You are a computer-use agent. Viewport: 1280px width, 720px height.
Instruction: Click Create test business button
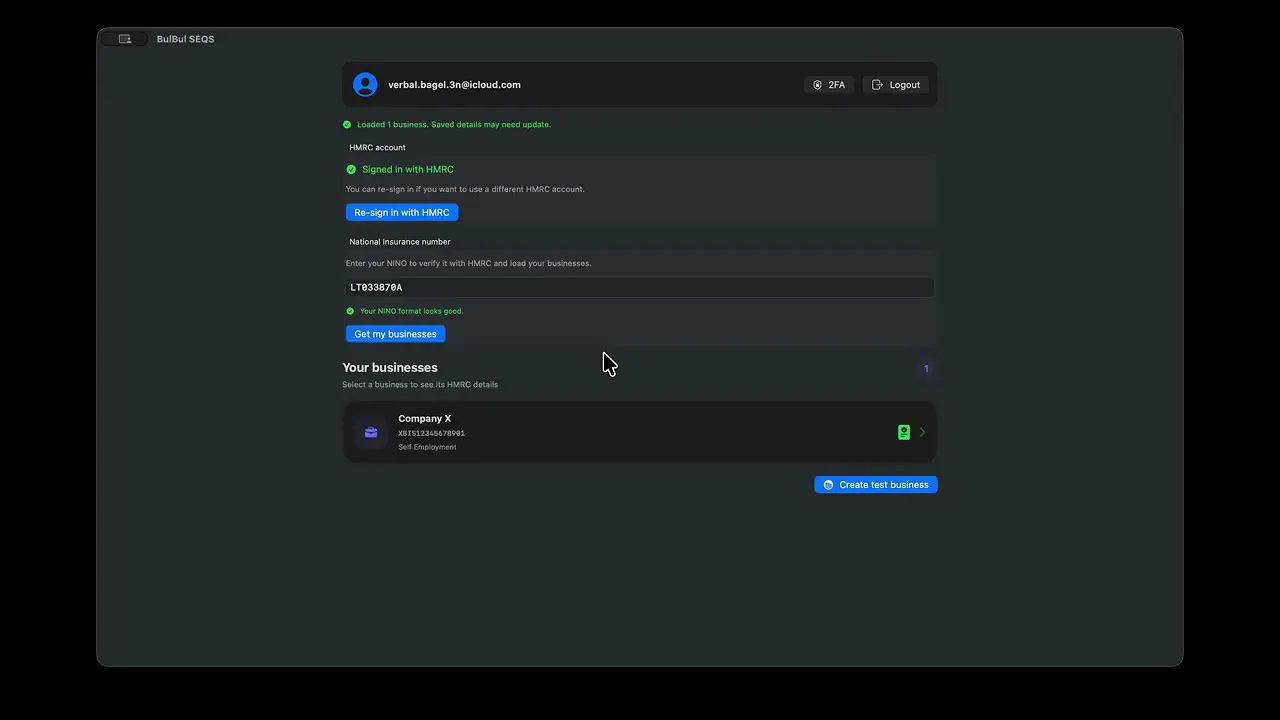[x=876, y=485]
